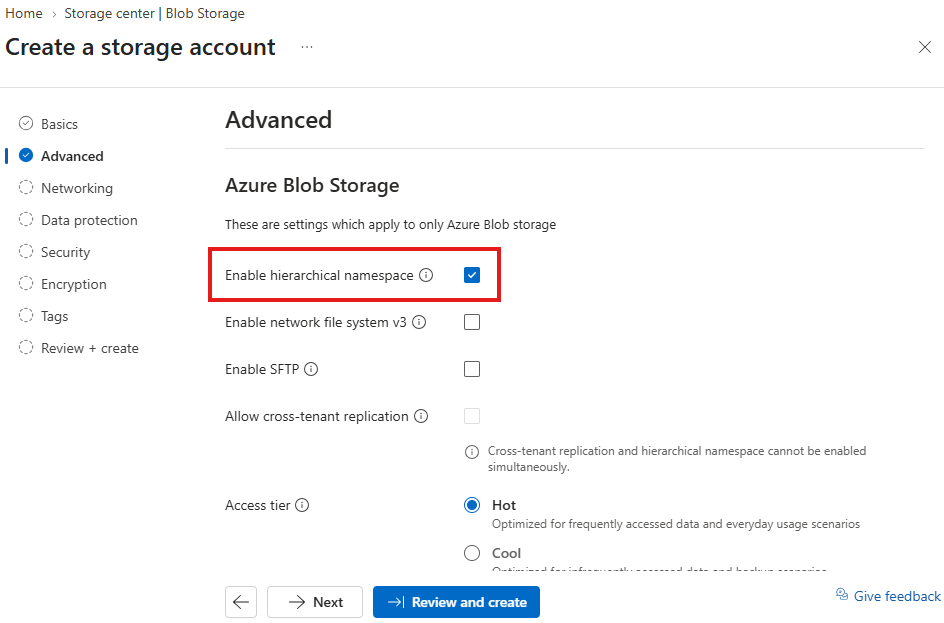
Task: Open info tooltip for hierarchical namespace
Action: click(x=426, y=275)
